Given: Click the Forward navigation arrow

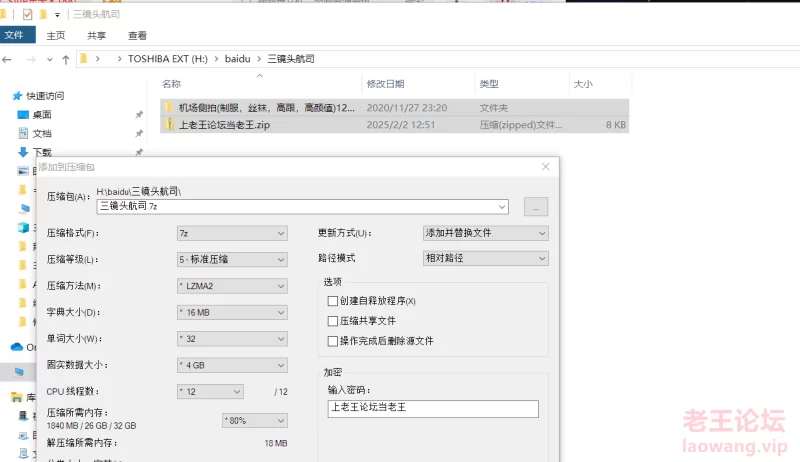Looking at the screenshot, I should [x=31, y=60].
